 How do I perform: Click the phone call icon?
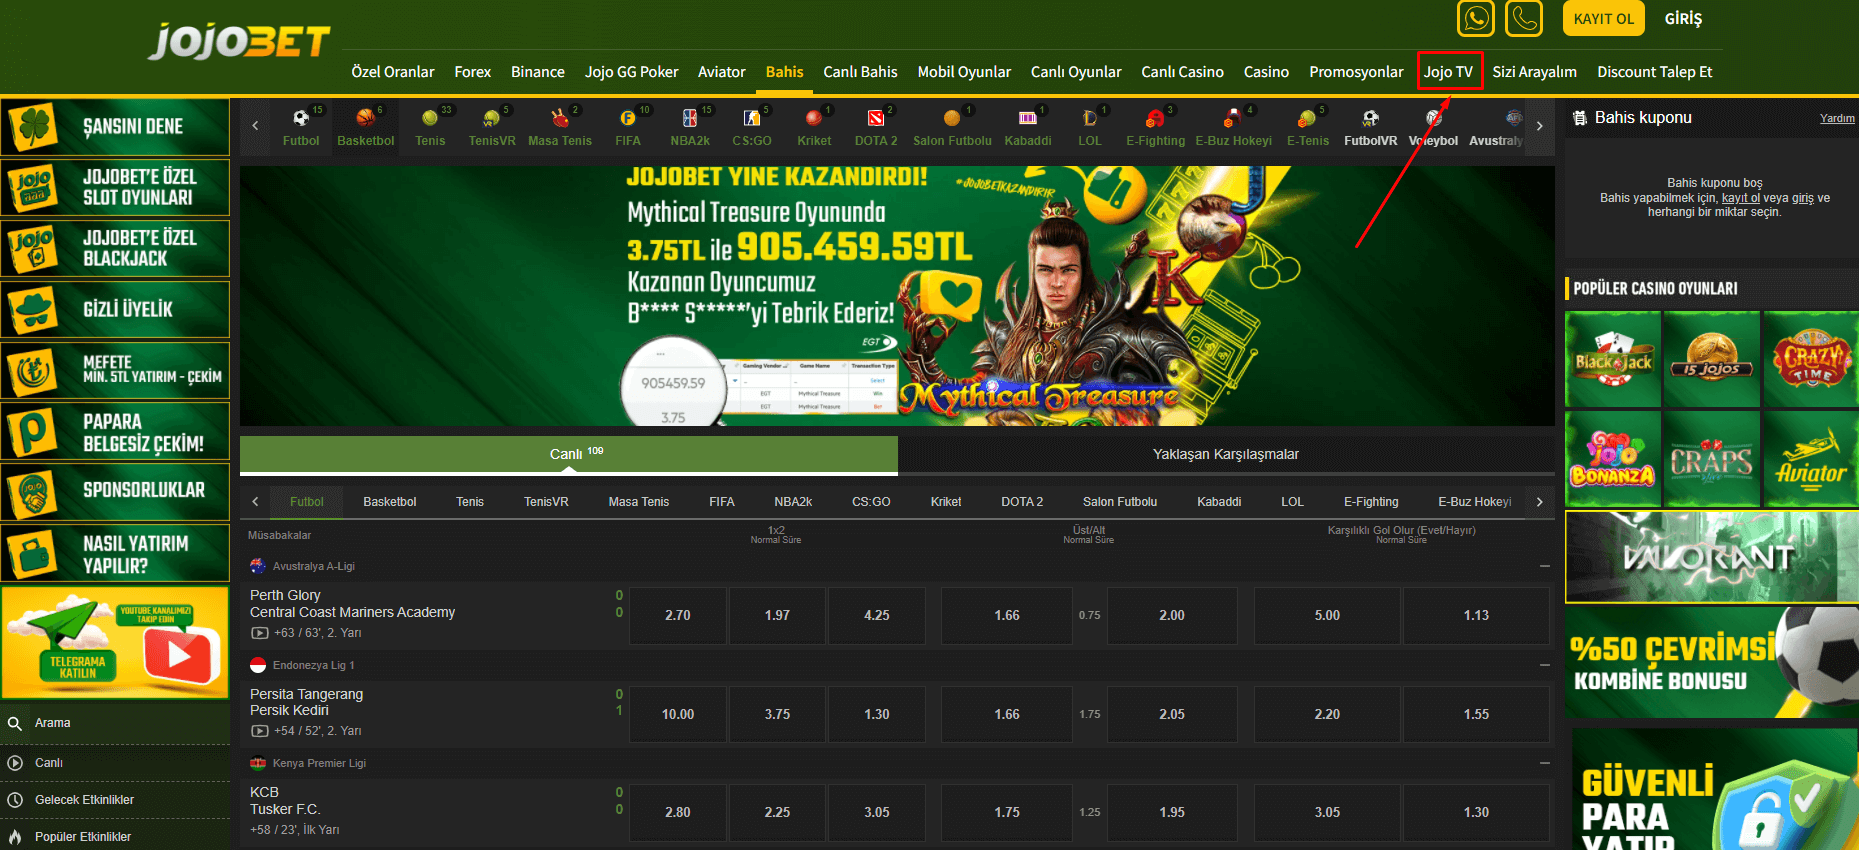coord(1523,19)
